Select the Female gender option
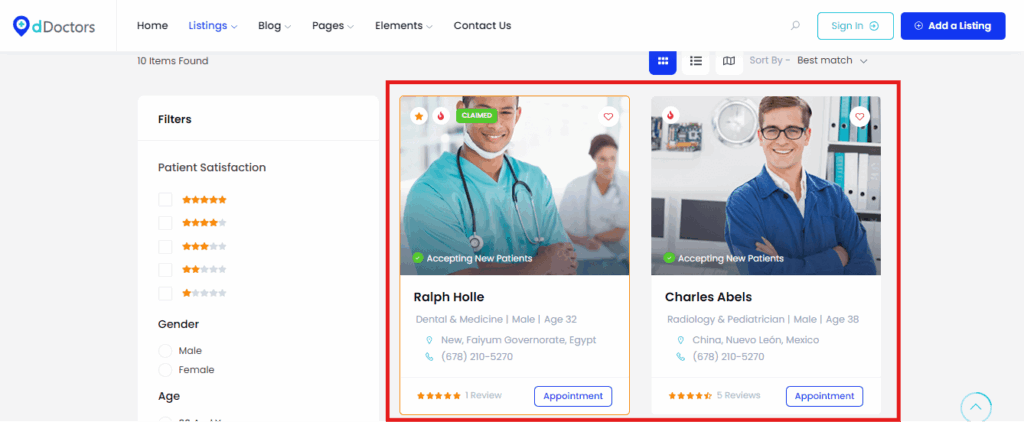1024x422 pixels. [165, 370]
